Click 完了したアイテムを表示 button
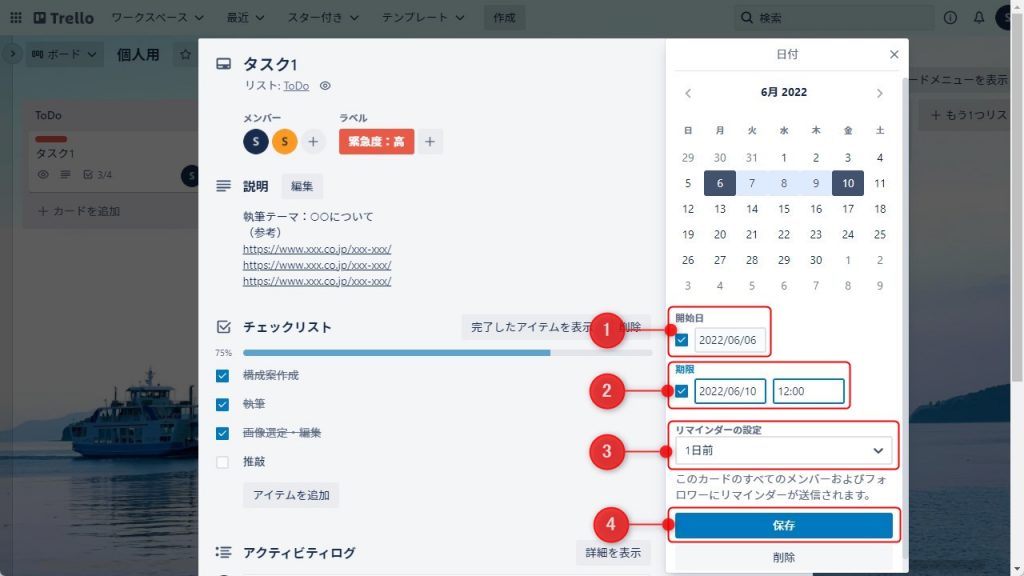Image resolution: width=1024 pixels, height=576 pixels. (x=532, y=327)
